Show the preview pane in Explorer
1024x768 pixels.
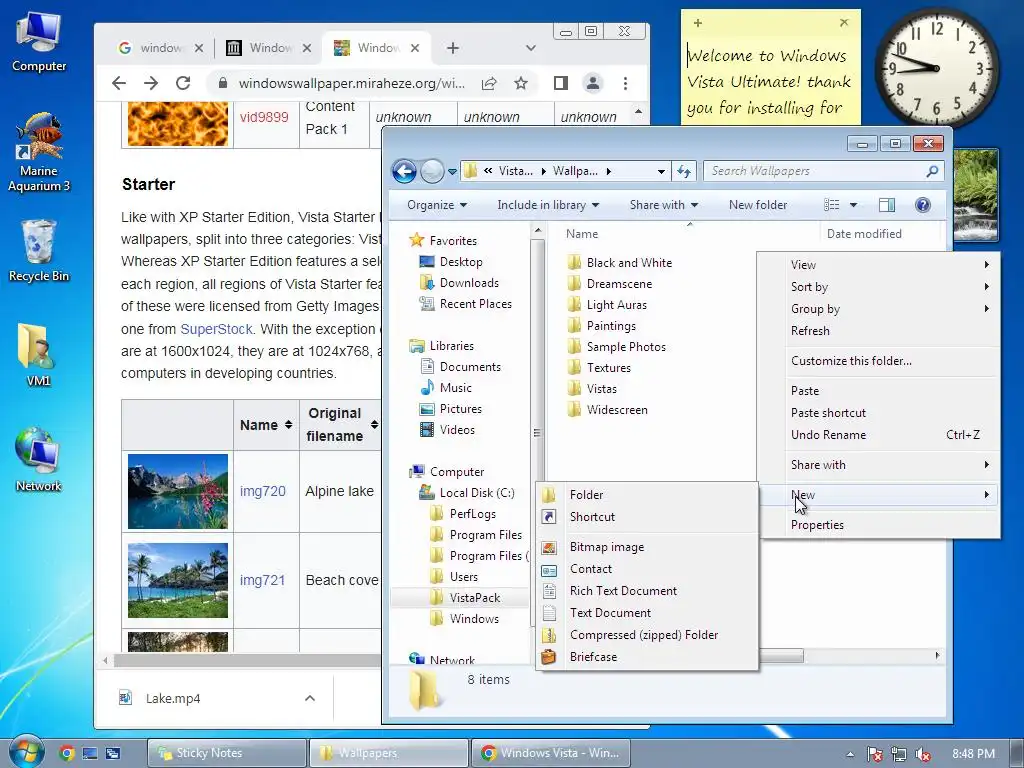coord(886,205)
